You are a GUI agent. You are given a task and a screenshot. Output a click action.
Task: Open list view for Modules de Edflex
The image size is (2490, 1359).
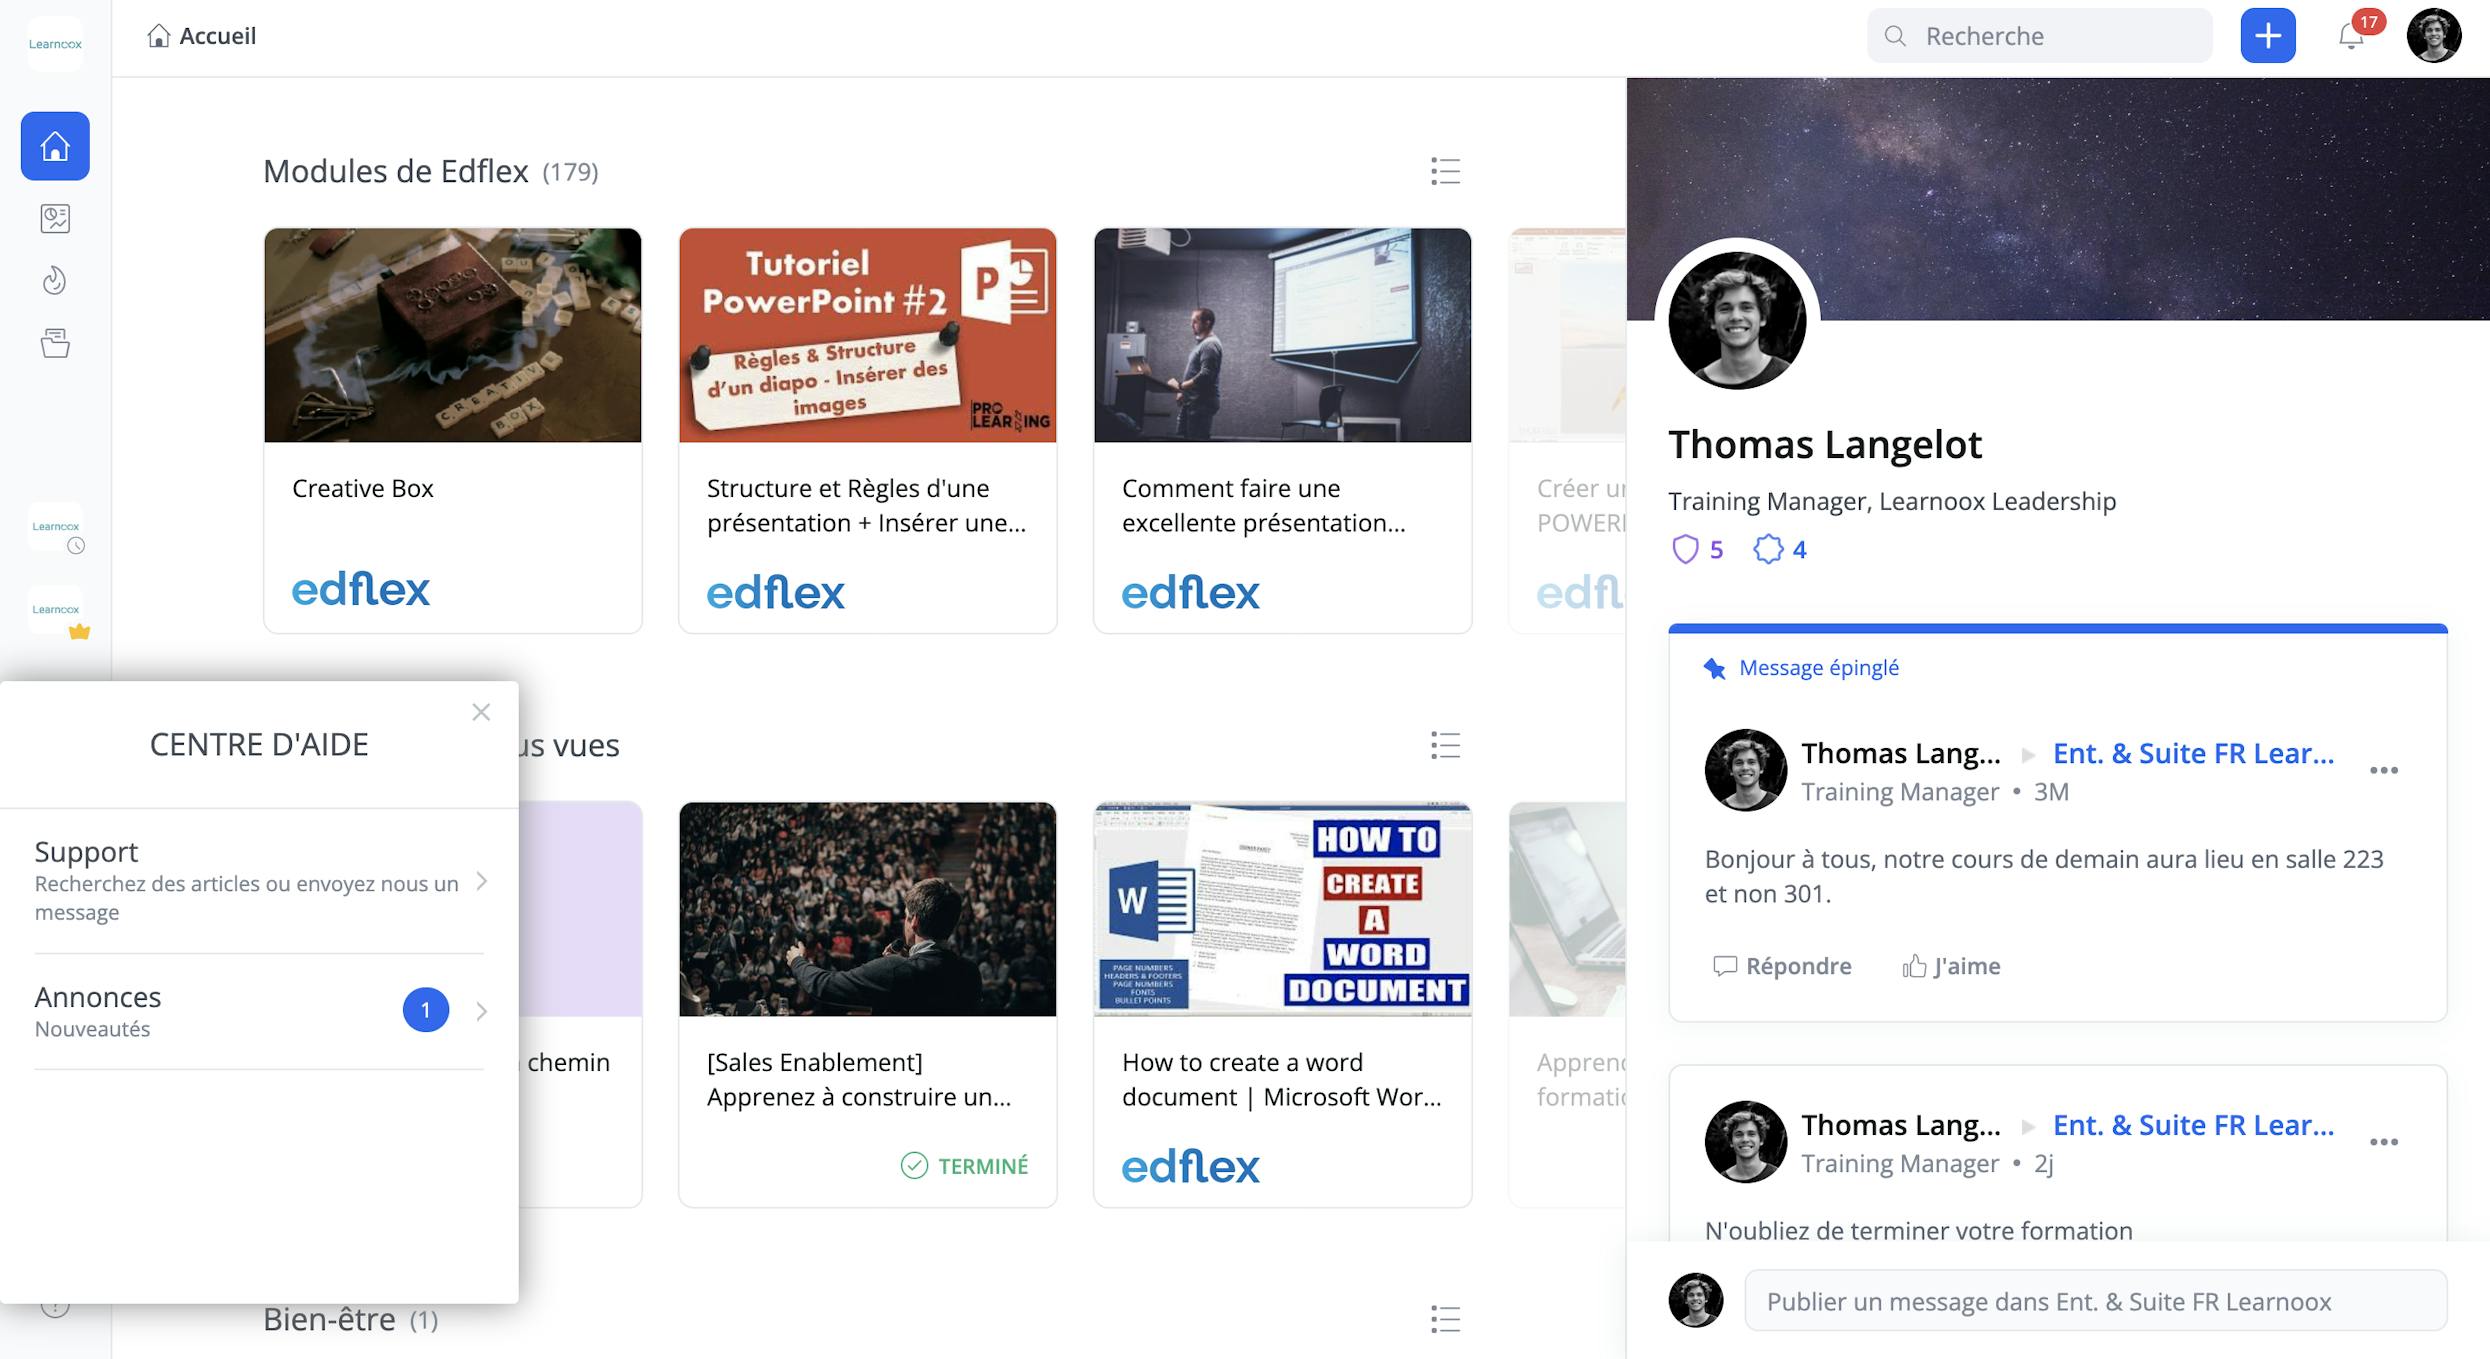click(x=1445, y=171)
